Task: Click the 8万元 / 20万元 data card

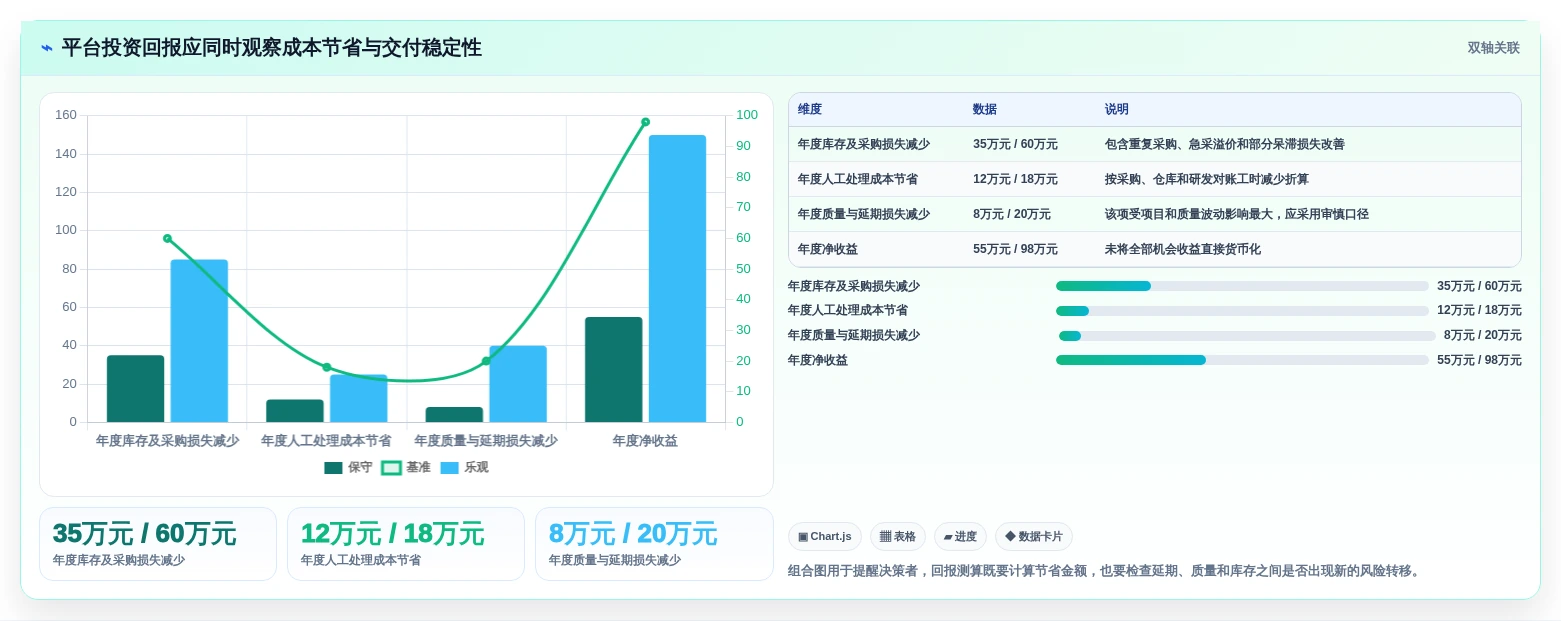Action: (654, 544)
